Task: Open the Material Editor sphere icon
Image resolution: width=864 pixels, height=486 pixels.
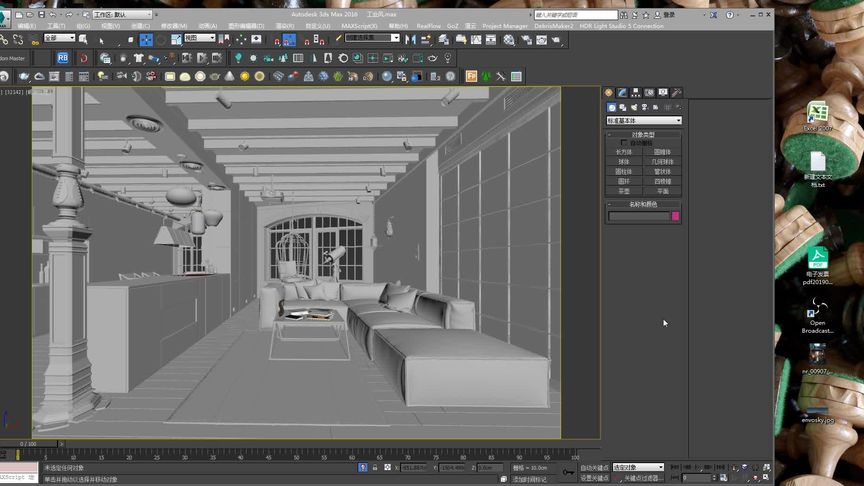Action: click(509, 39)
